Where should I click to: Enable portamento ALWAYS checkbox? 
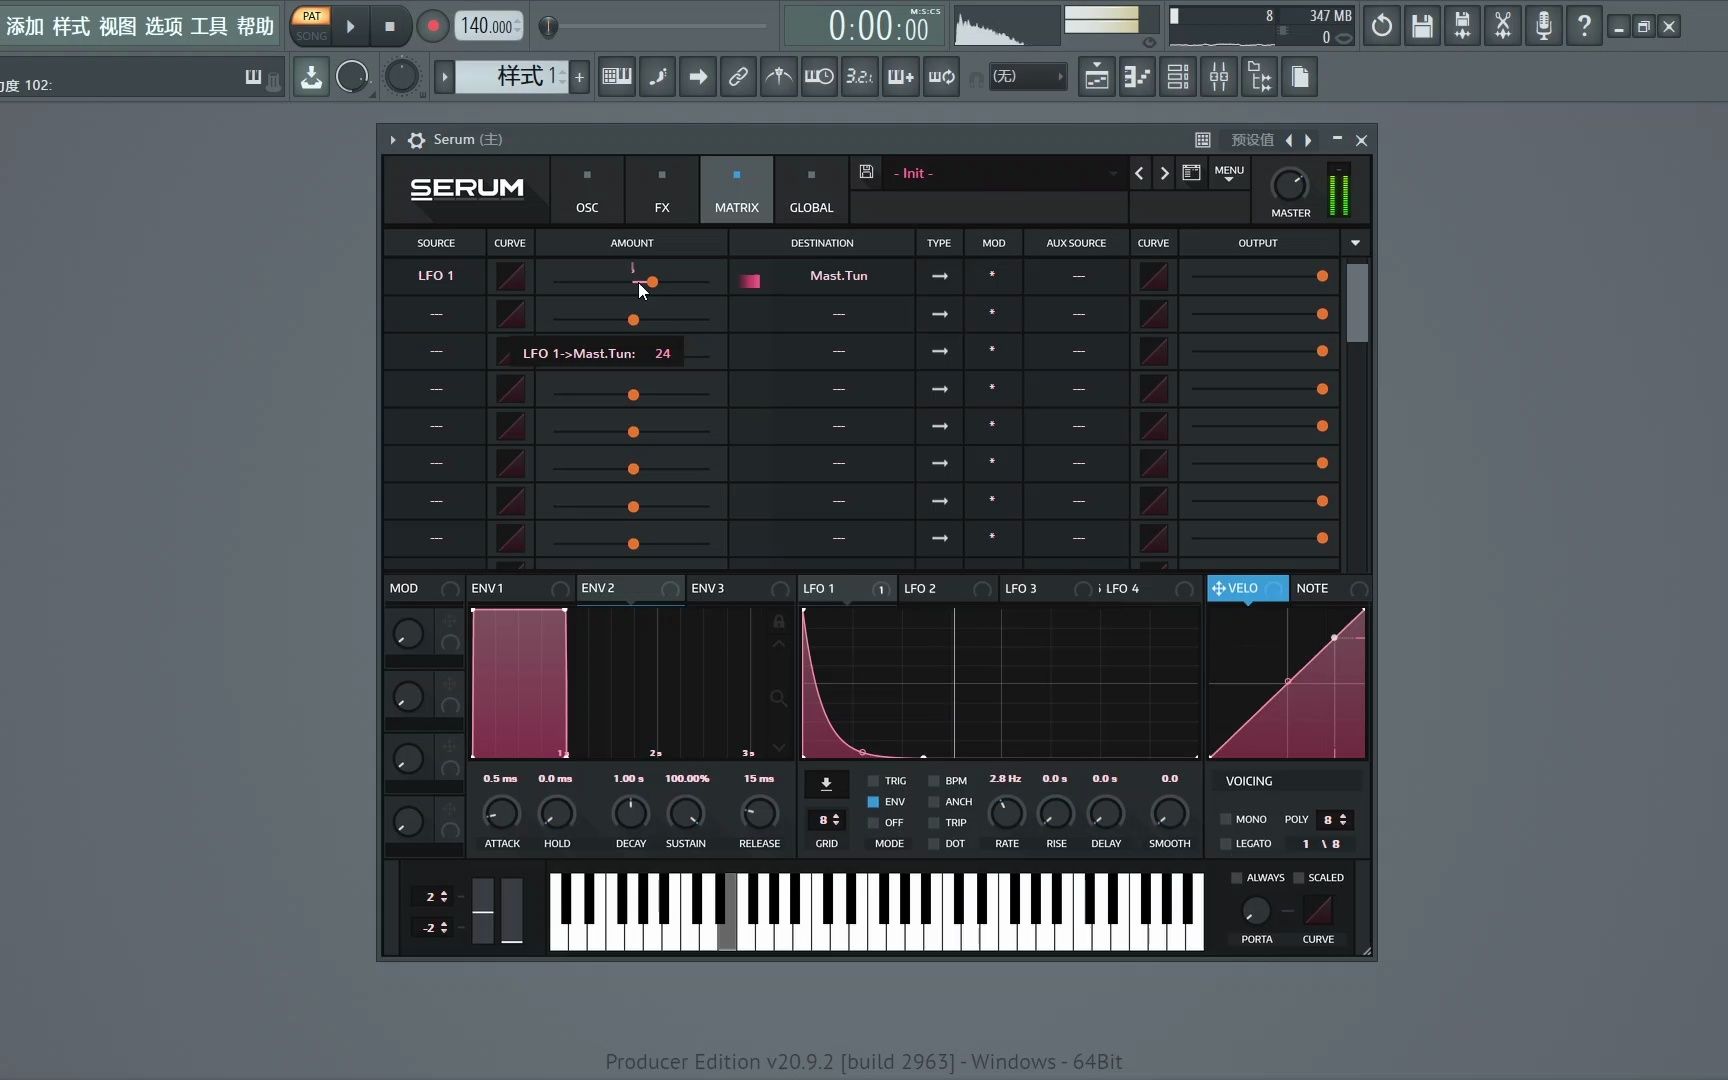click(x=1236, y=878)
